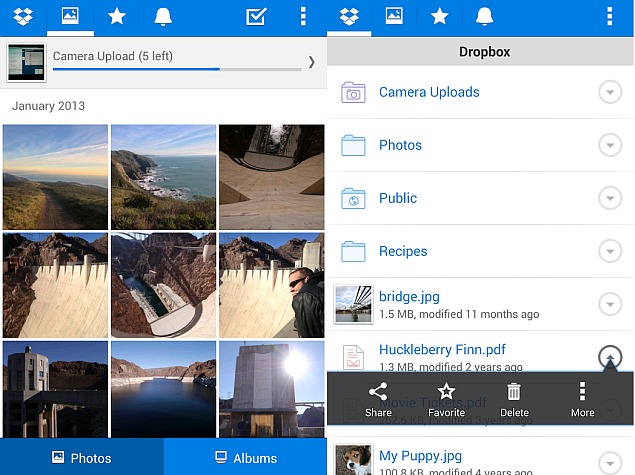
Task: Select the Photos tab icon in left screen
Action: pos(70,16)
